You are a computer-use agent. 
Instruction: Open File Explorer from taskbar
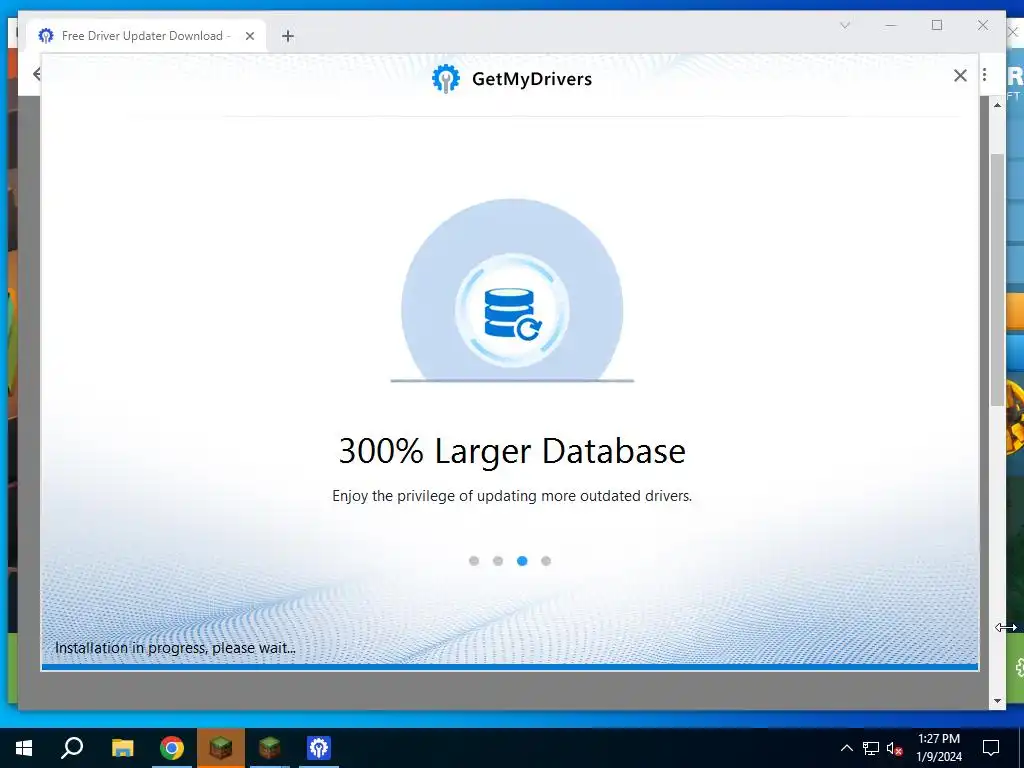click(122, 748)
